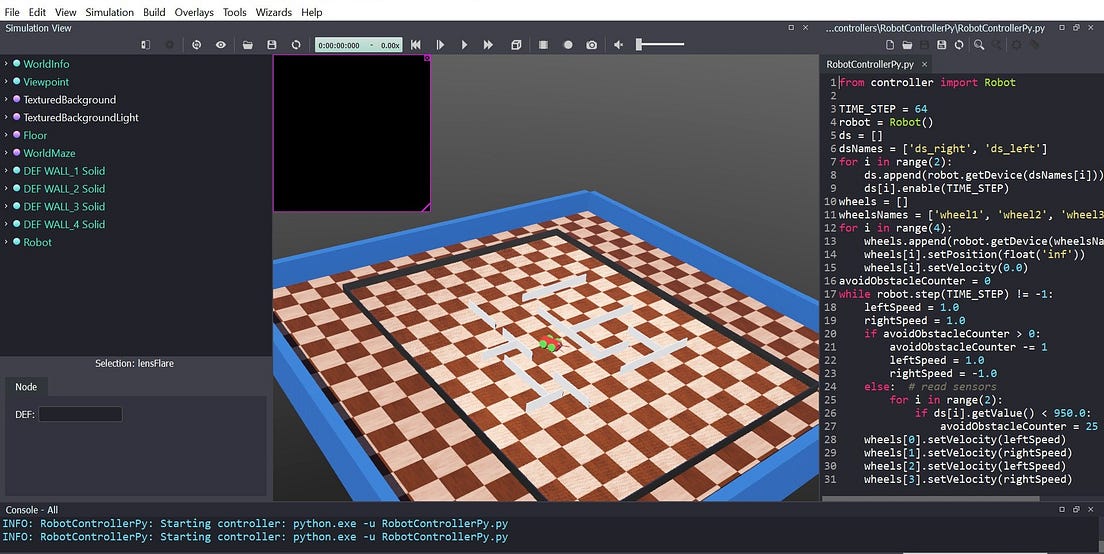The height and width of the screenshot is (554, 1104).
Task: Hide the scene tree panel icon
Action: click(145, 44)
